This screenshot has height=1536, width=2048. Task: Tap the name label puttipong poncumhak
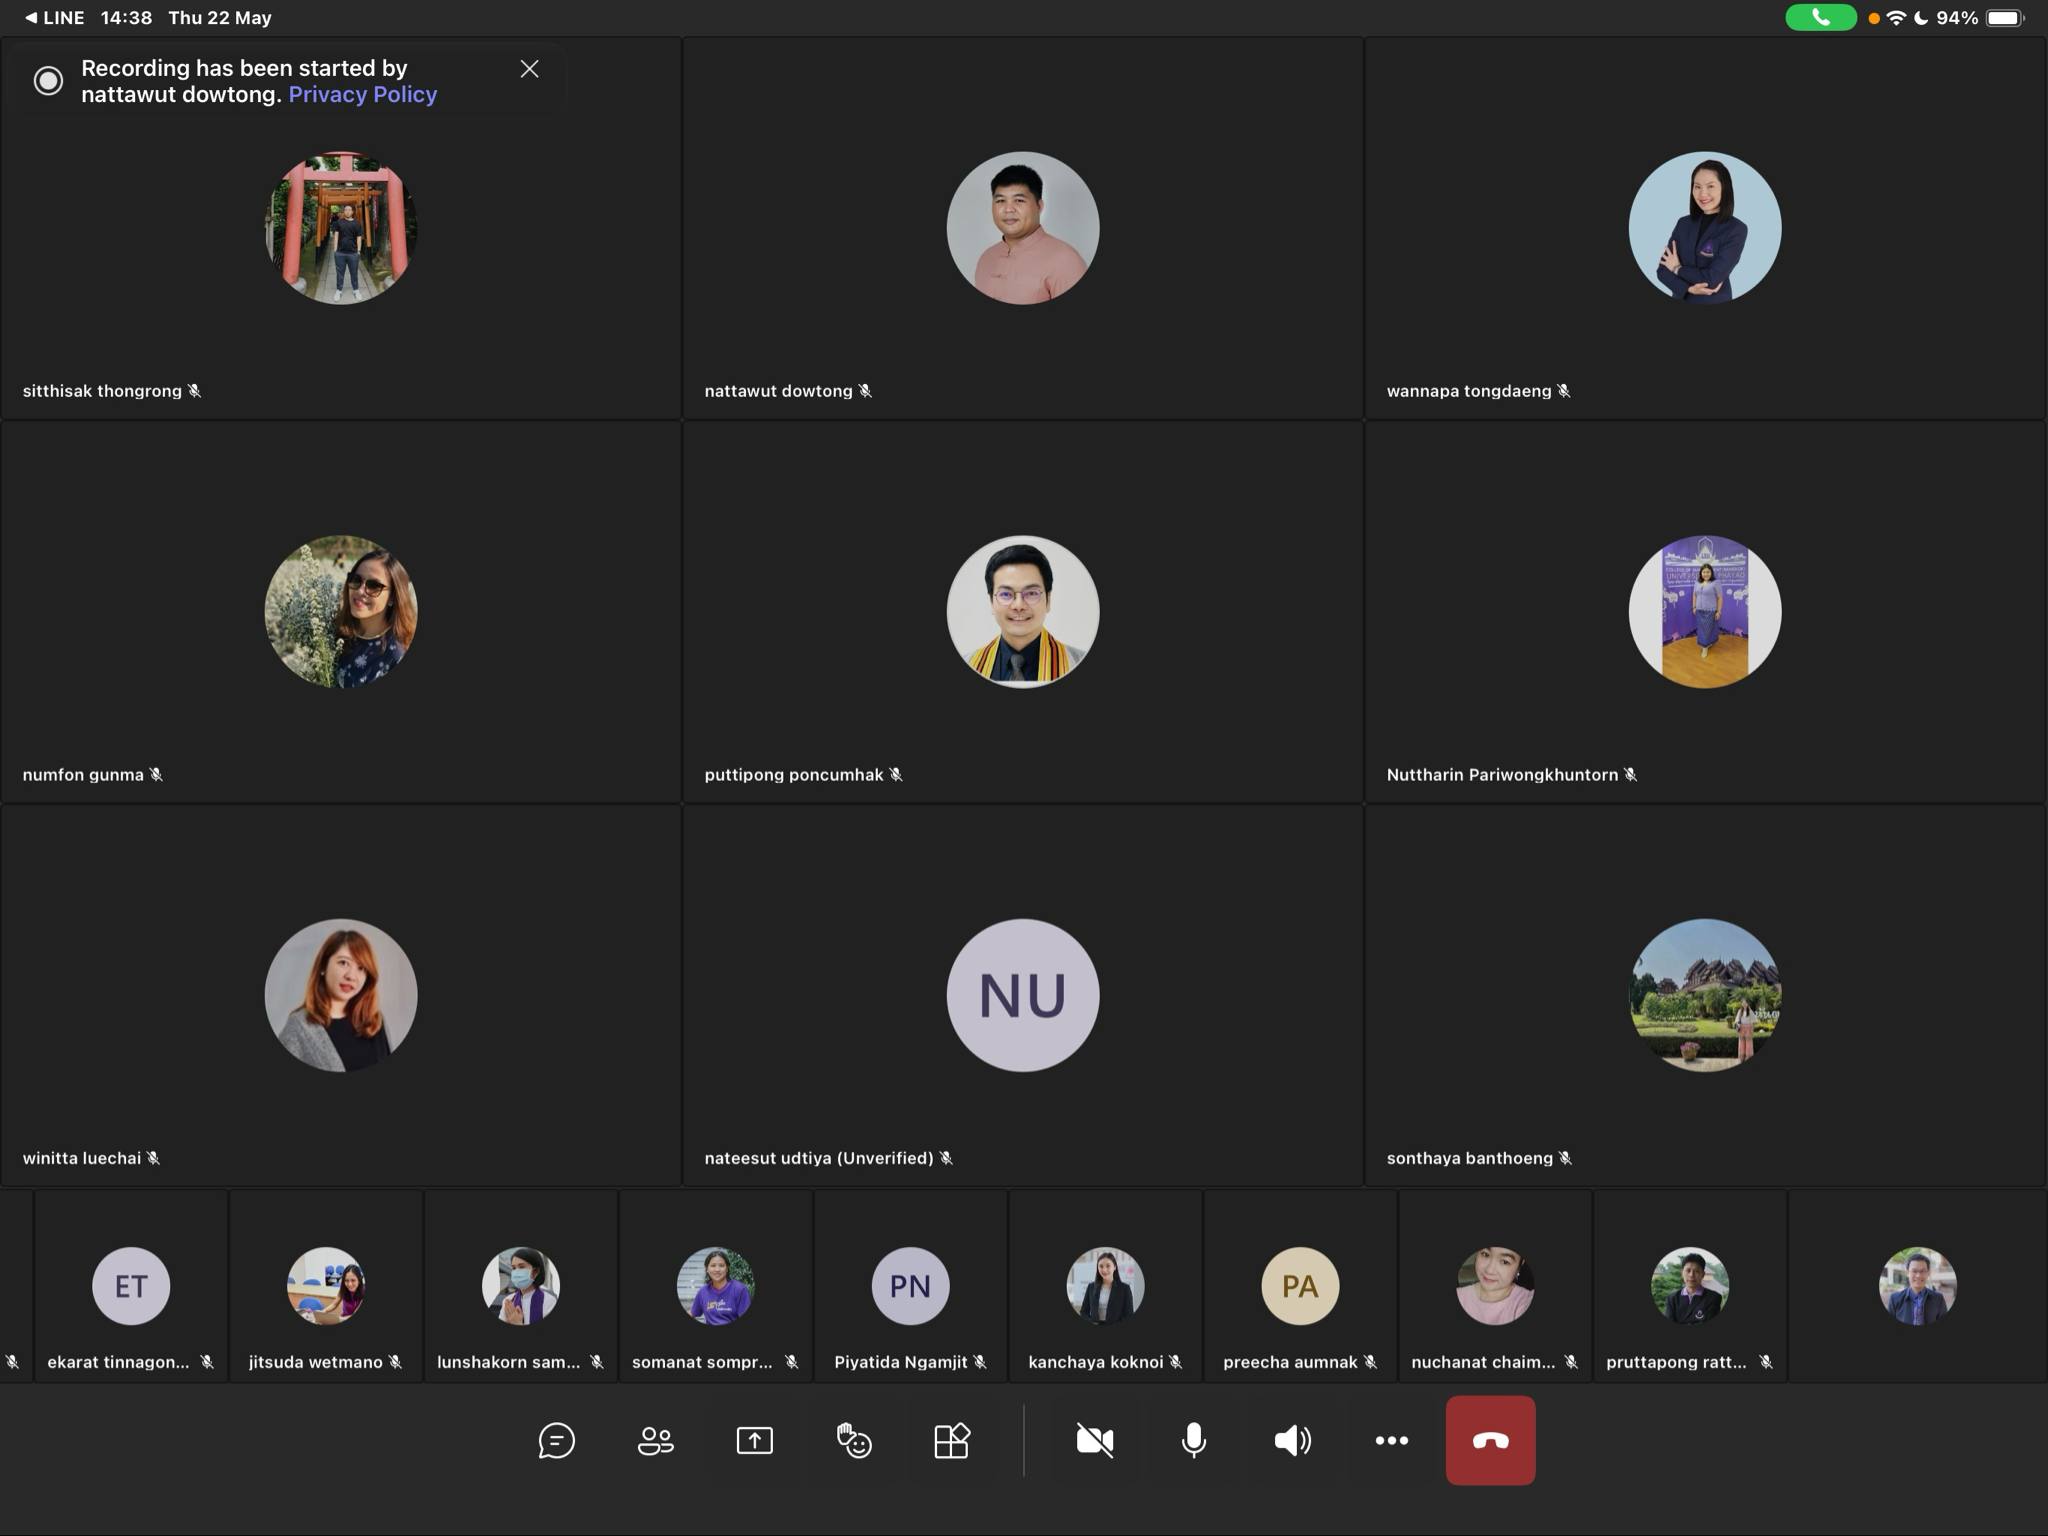[x=794, y=775]
